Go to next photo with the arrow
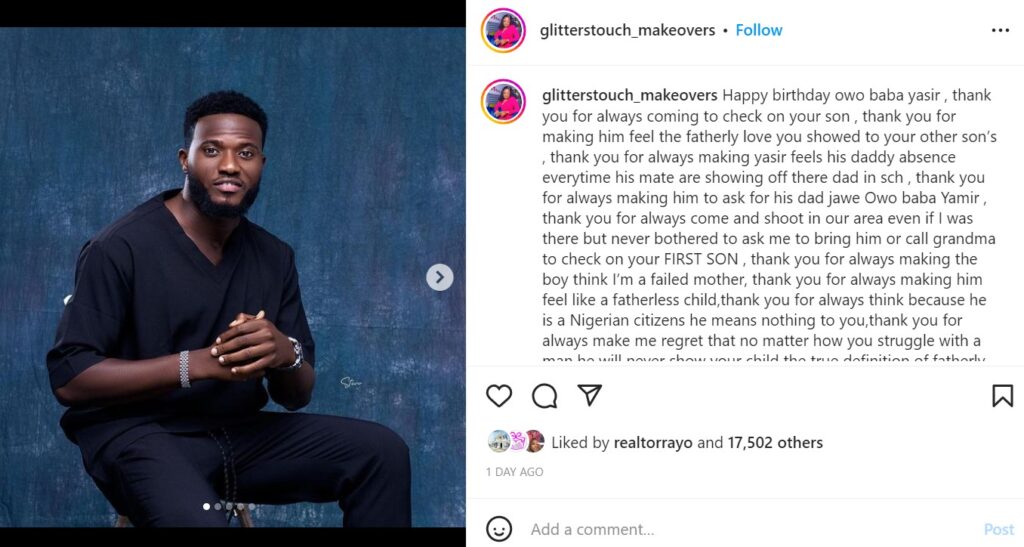Viewport: 1024px width, 547px height. 440,277
